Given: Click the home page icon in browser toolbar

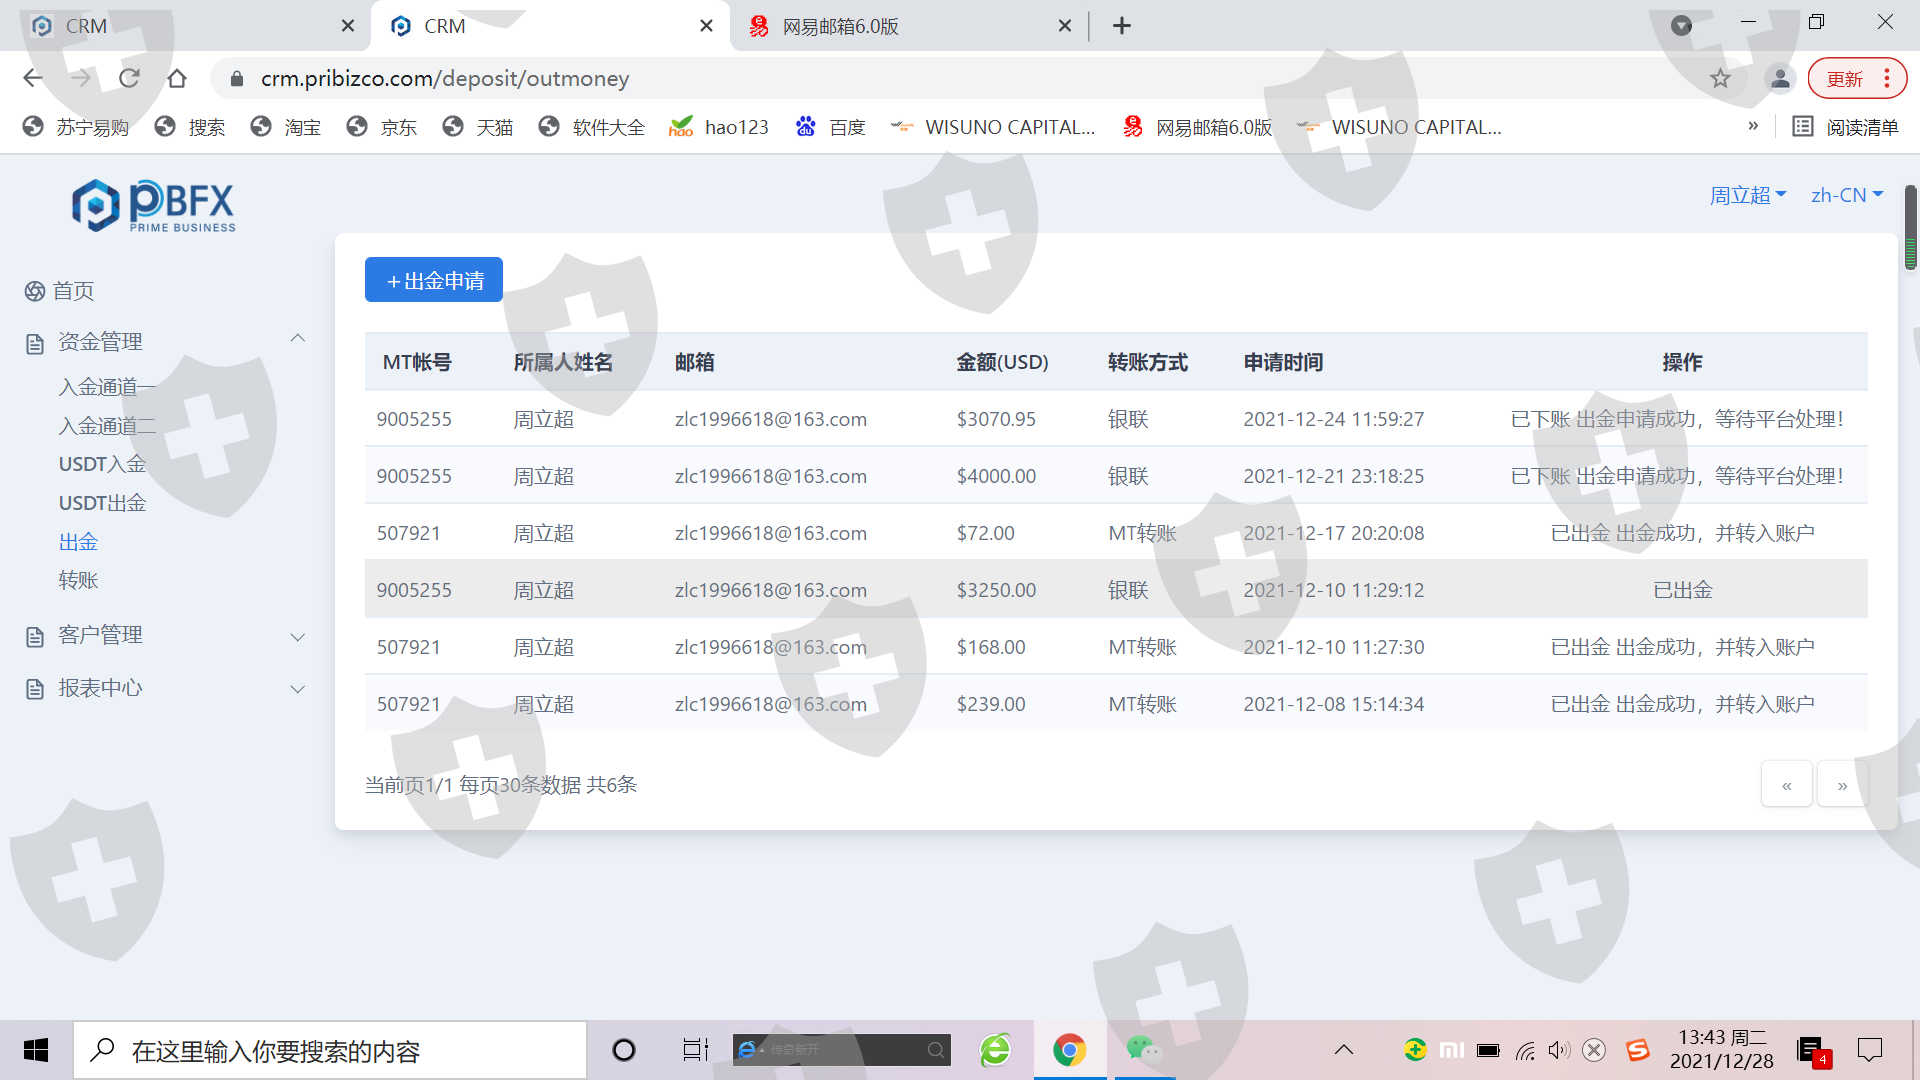Looking at the screenshot, I should point(177,78).
